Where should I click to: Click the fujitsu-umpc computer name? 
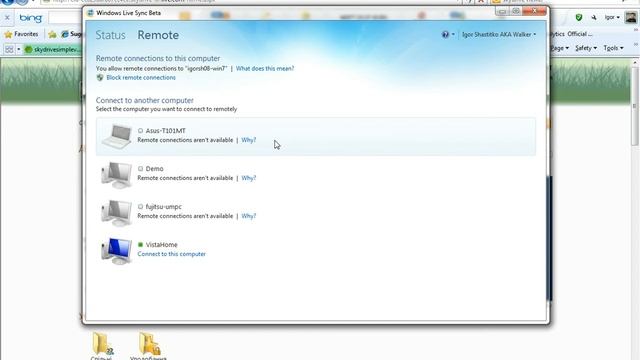tap(163, 207)
